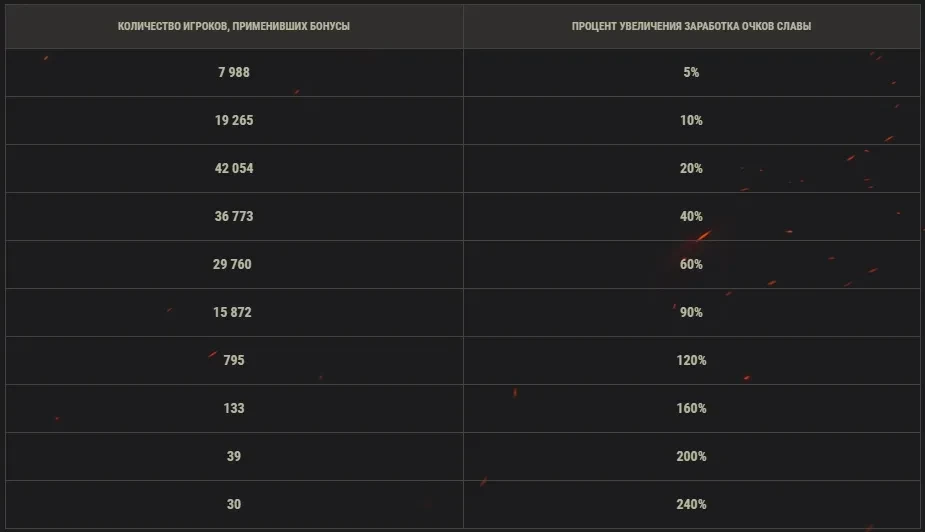Select the cell showing 36 773 players
The width and height of the screenshot is (925, 532).
(234, 216)
